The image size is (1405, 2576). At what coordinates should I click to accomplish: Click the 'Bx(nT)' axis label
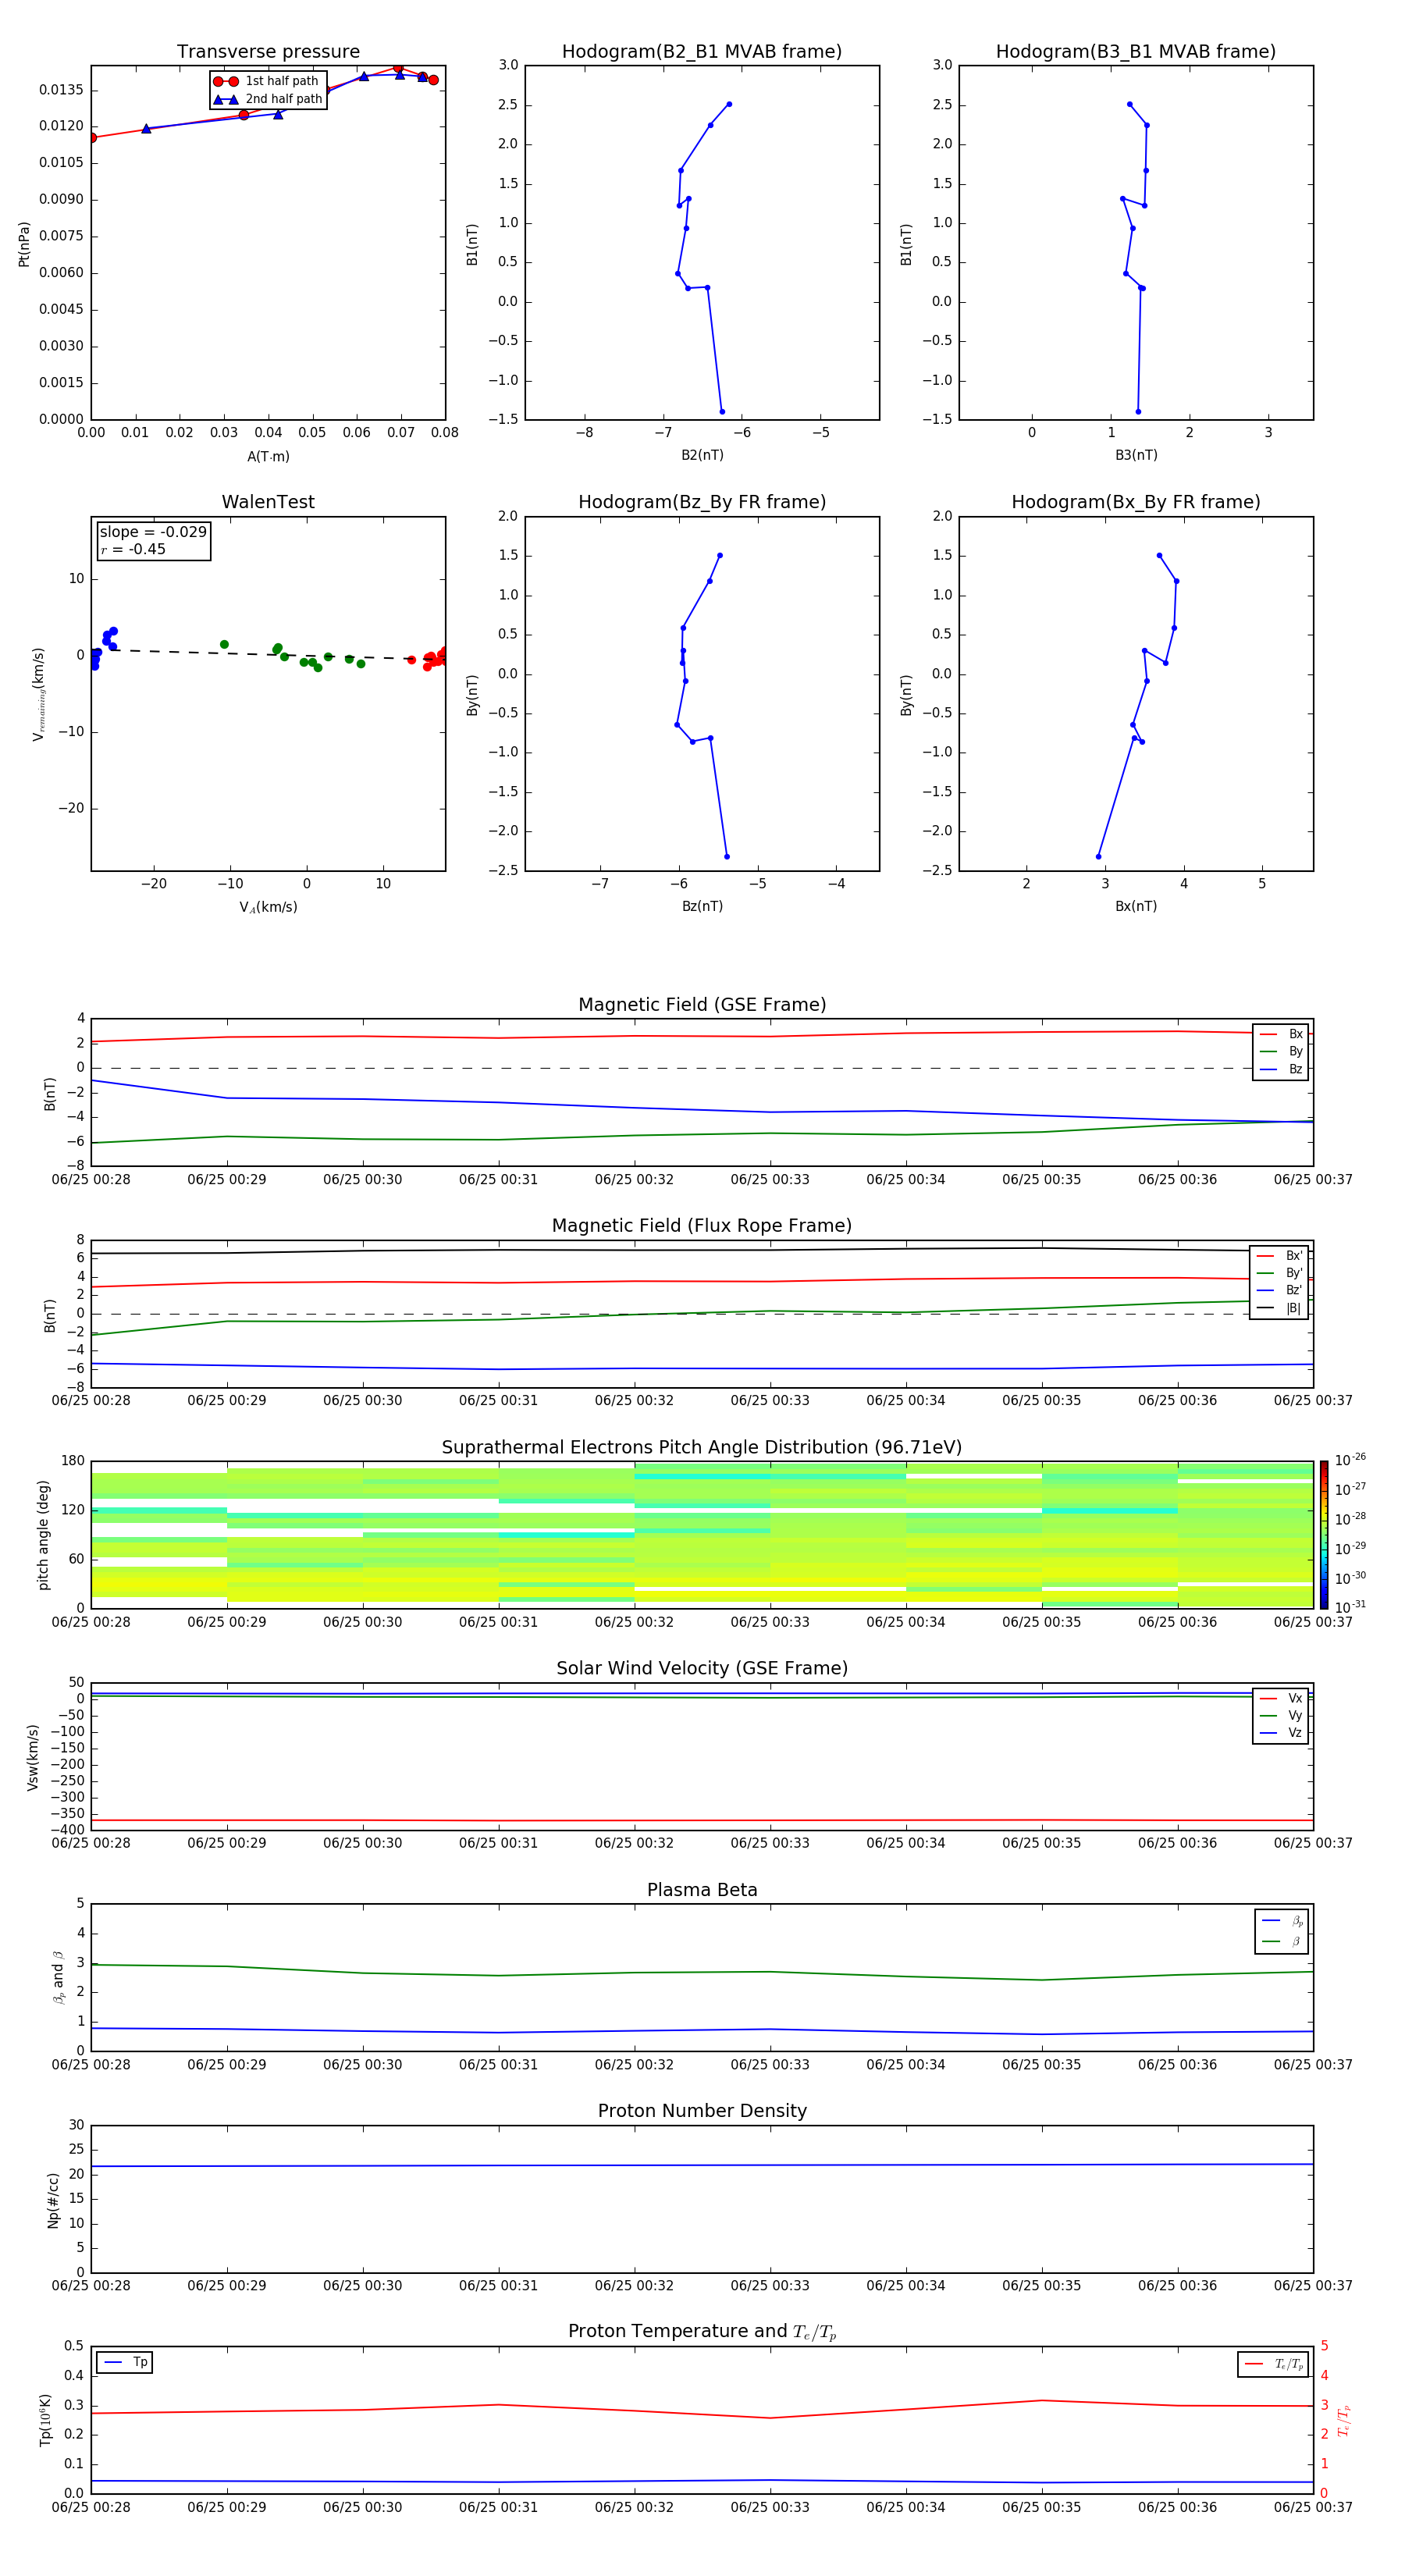[x=1136, y=906]
